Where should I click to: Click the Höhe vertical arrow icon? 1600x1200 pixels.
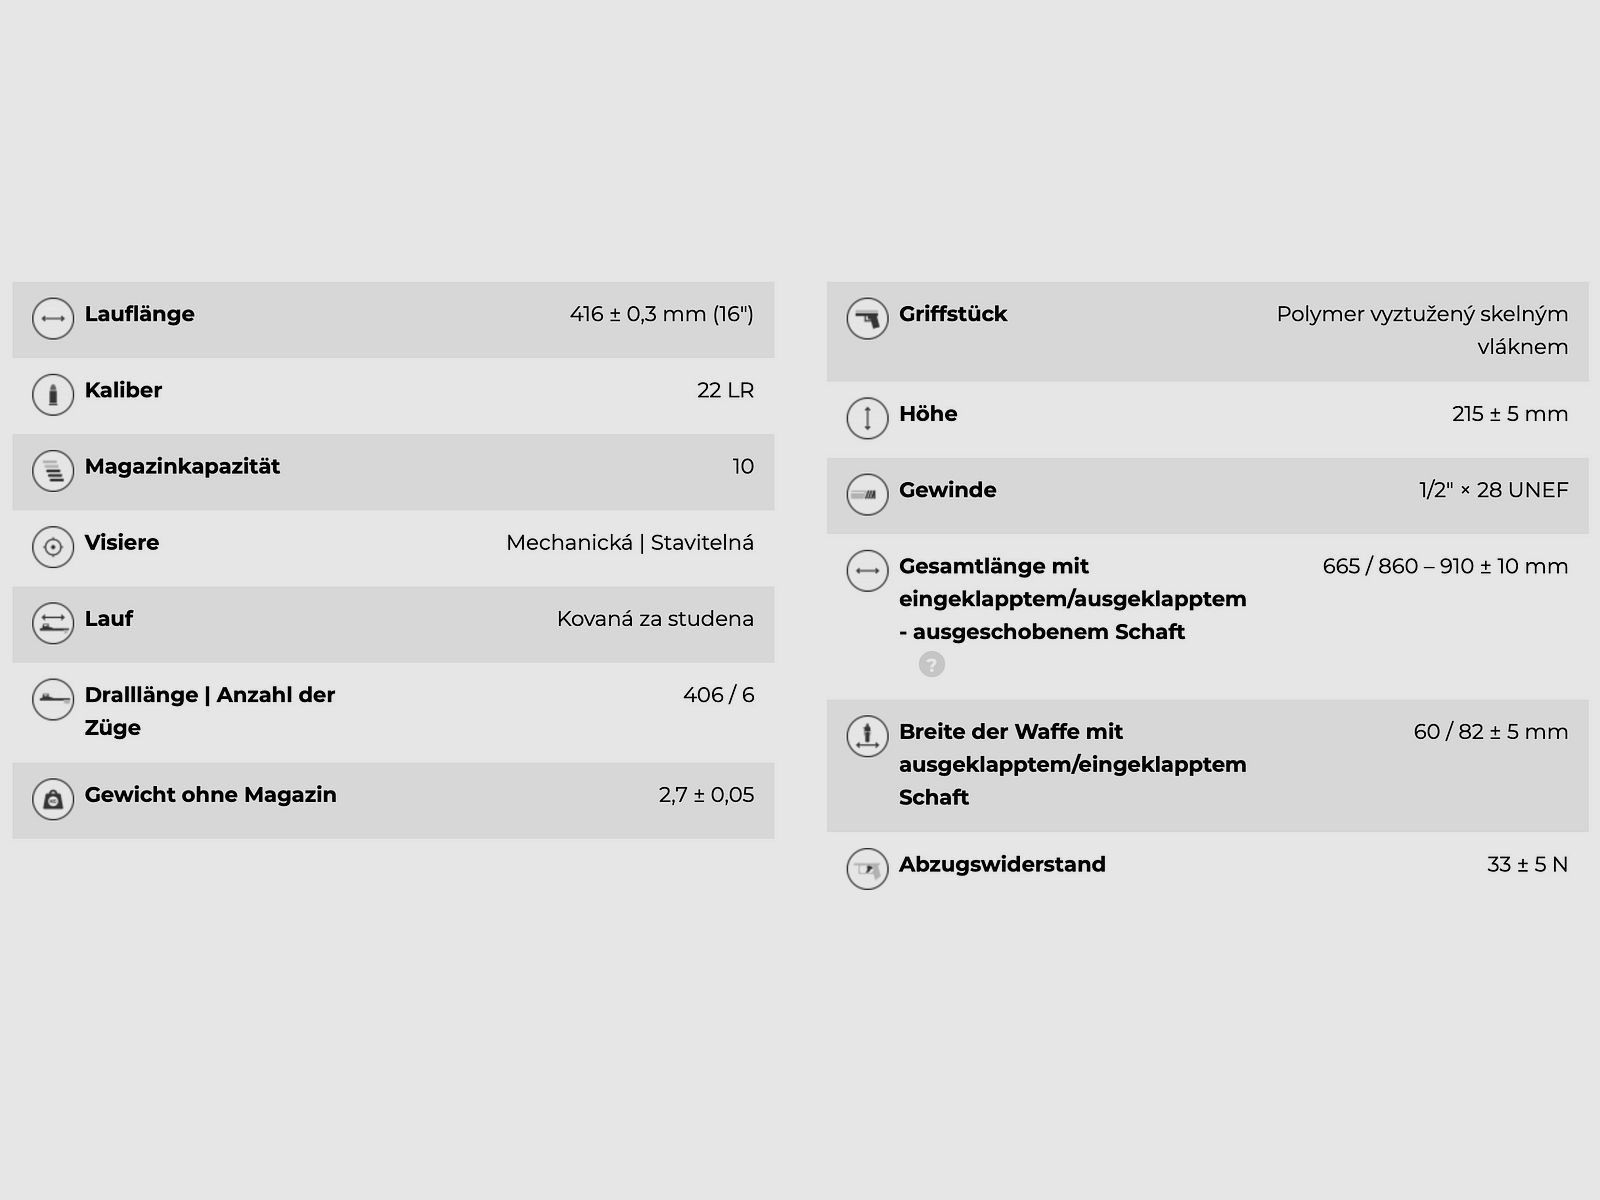point(867,418)
